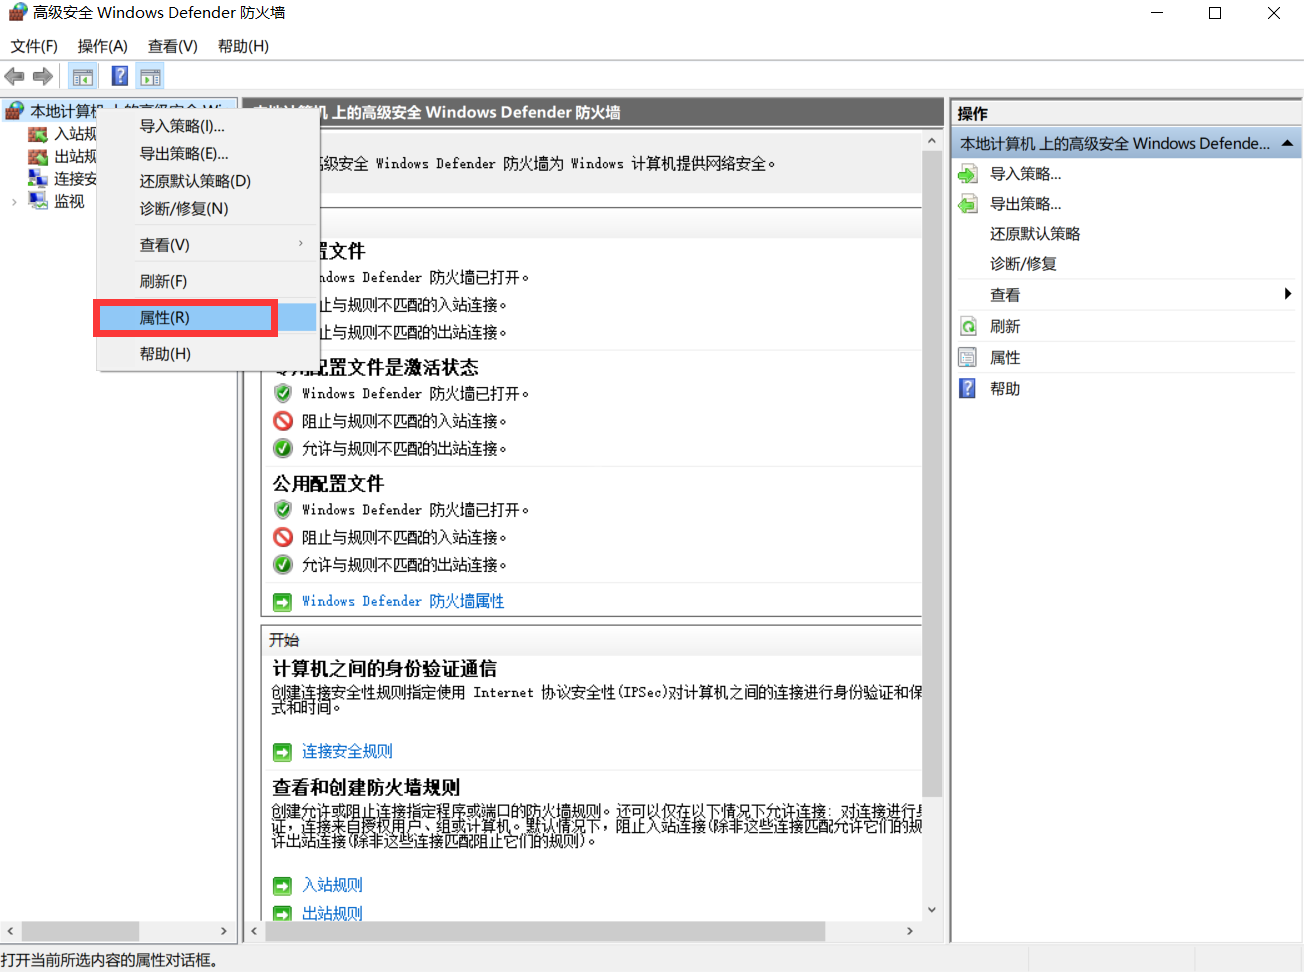
Task: Expand the 监视 tree node
Action: coord(14,202)
